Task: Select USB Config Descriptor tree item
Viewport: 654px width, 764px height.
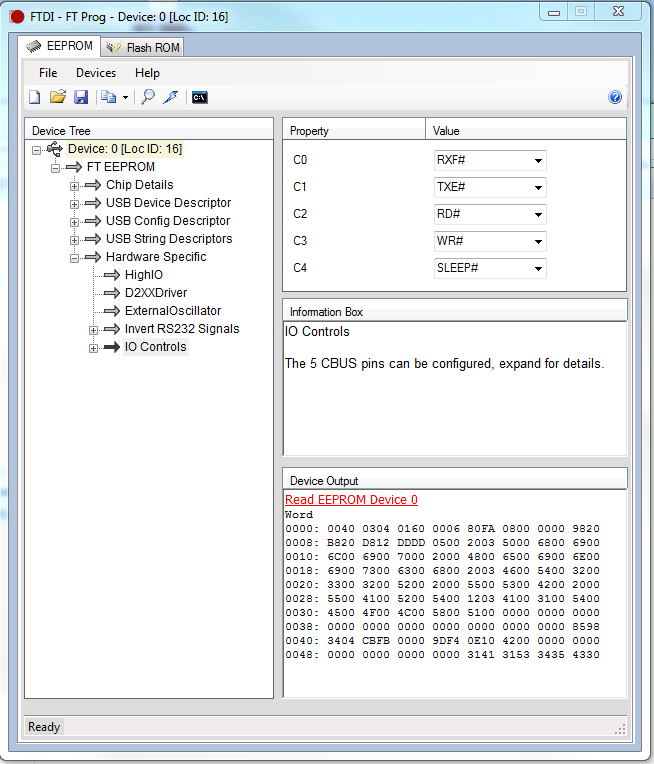Action: pos(168,221)
